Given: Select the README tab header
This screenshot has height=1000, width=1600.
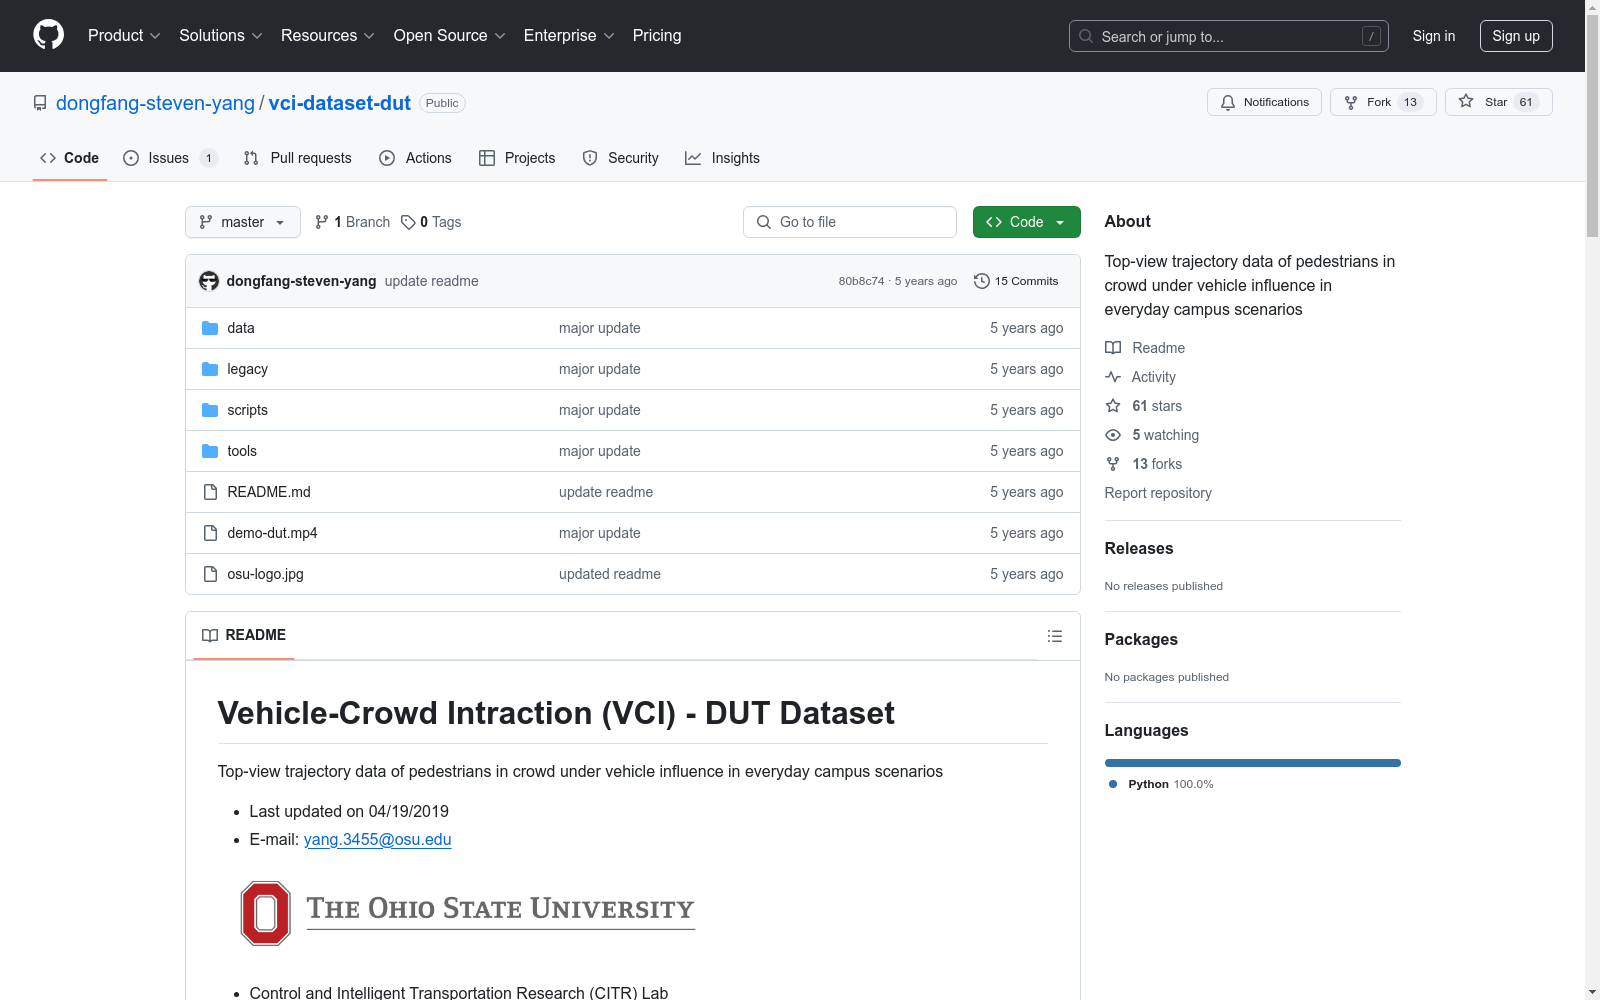Looking at the screenshot, I should coord(244,635).
